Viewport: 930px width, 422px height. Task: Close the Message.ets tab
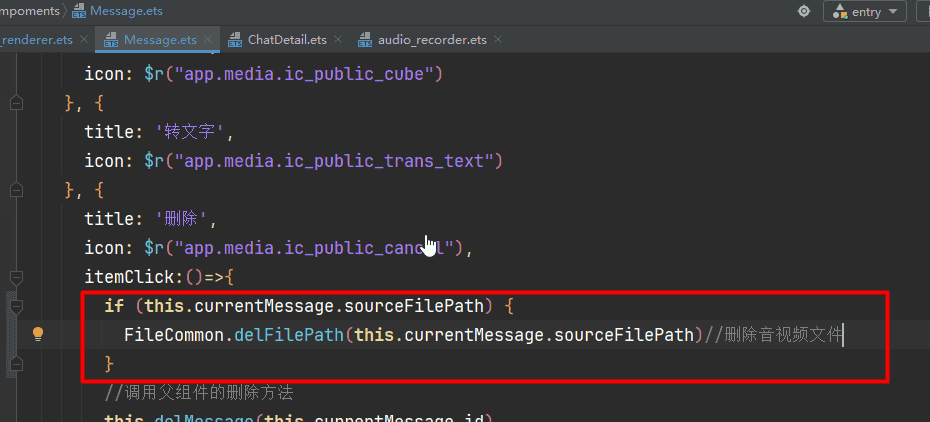pyautogui.click(x=209, y=40)
